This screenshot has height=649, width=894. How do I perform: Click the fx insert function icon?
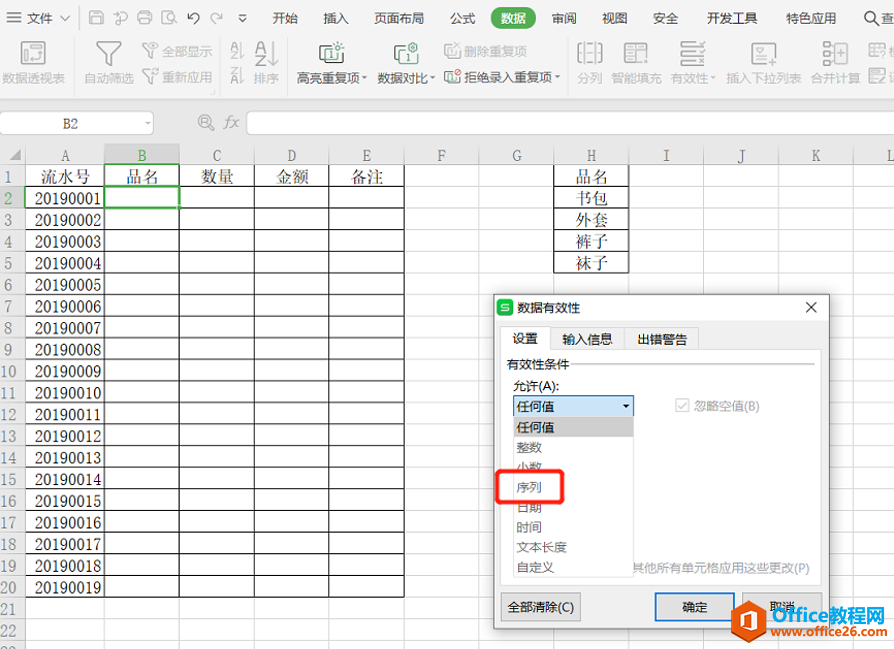[231, 122]
